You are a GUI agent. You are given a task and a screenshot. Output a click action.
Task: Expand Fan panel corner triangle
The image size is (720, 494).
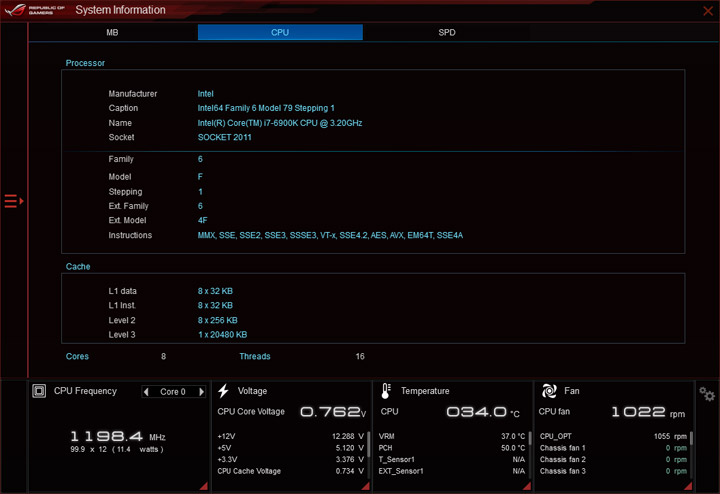pyautogui.click(x=688, y=486)
